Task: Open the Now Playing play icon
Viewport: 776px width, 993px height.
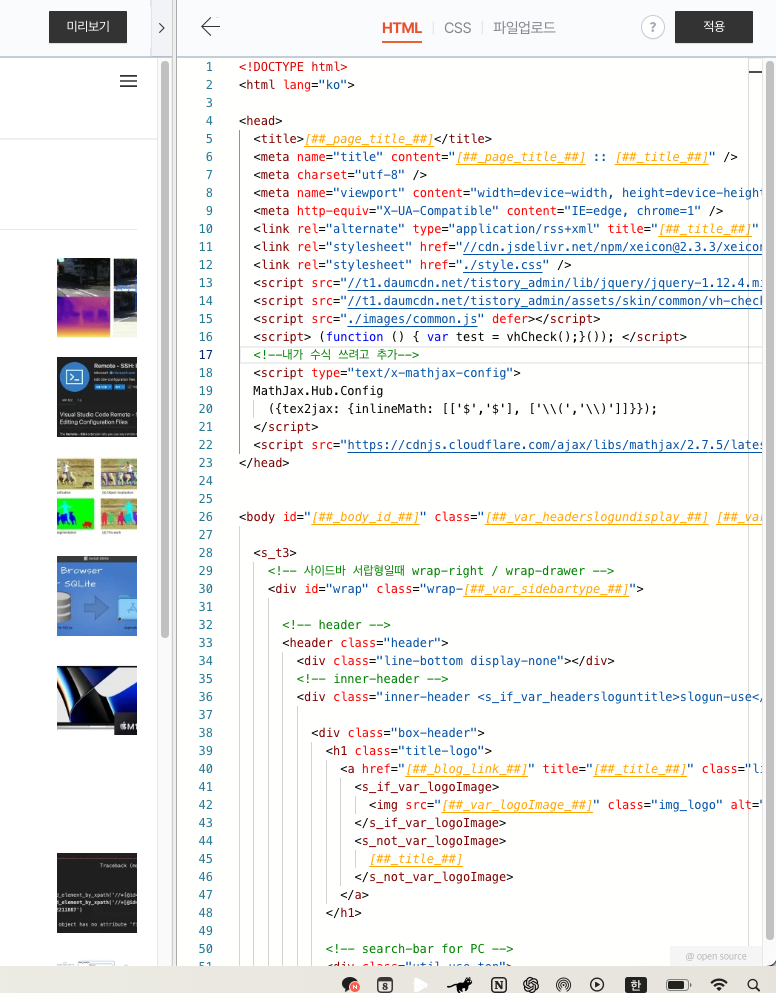Action: pyautogui.click(x=597, y=985)
